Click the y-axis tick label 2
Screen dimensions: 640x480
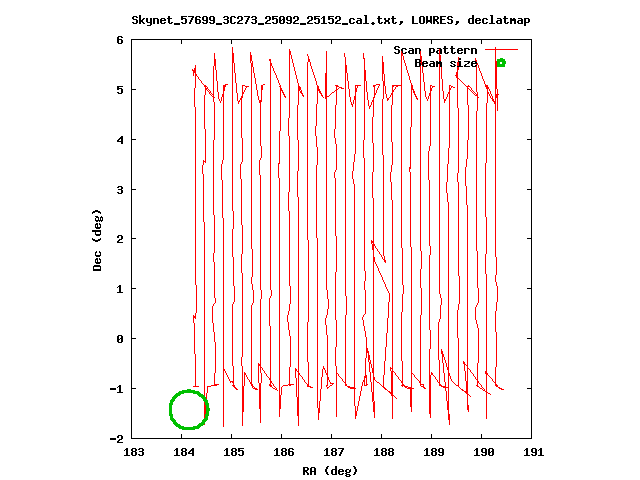[x=120, y=239]
